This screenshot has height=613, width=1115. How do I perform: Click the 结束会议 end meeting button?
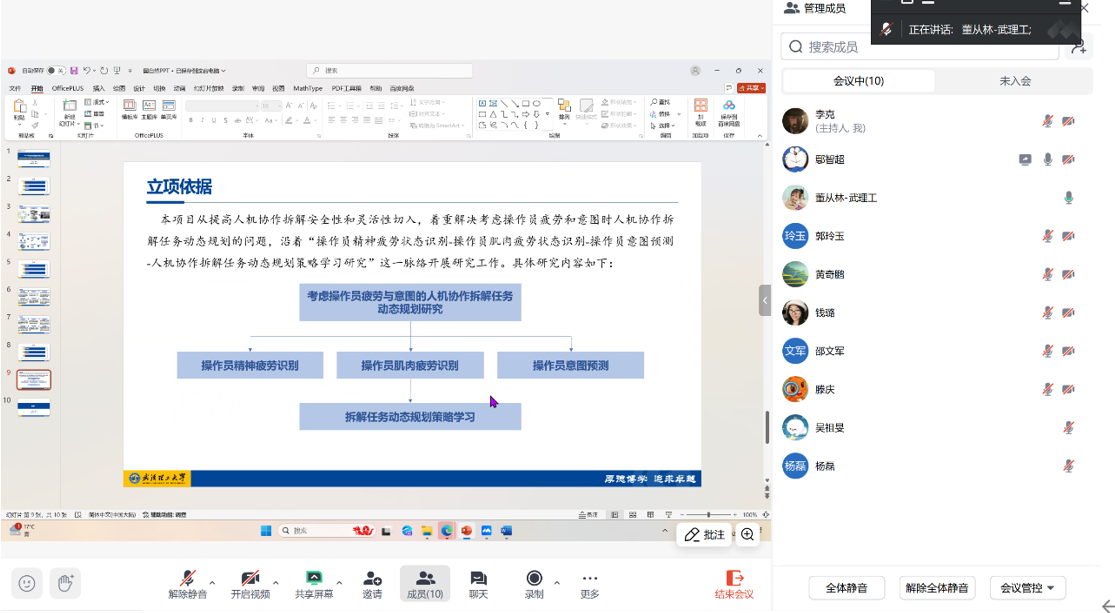(x=734, y=584)
